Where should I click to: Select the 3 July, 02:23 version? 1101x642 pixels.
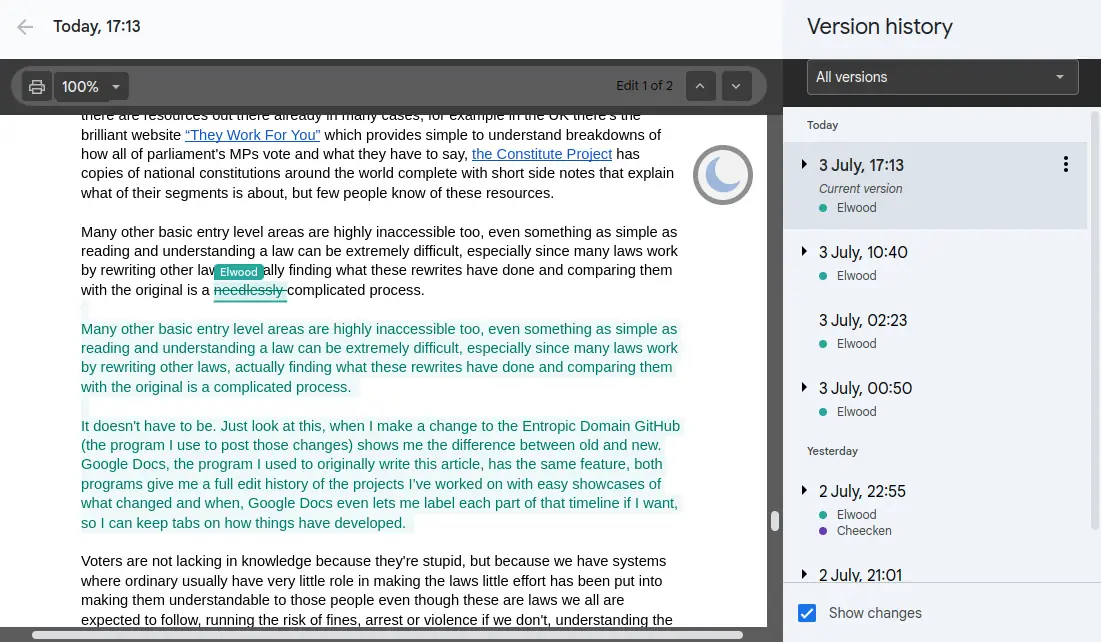pyautogui.click(x=862, y=320)
